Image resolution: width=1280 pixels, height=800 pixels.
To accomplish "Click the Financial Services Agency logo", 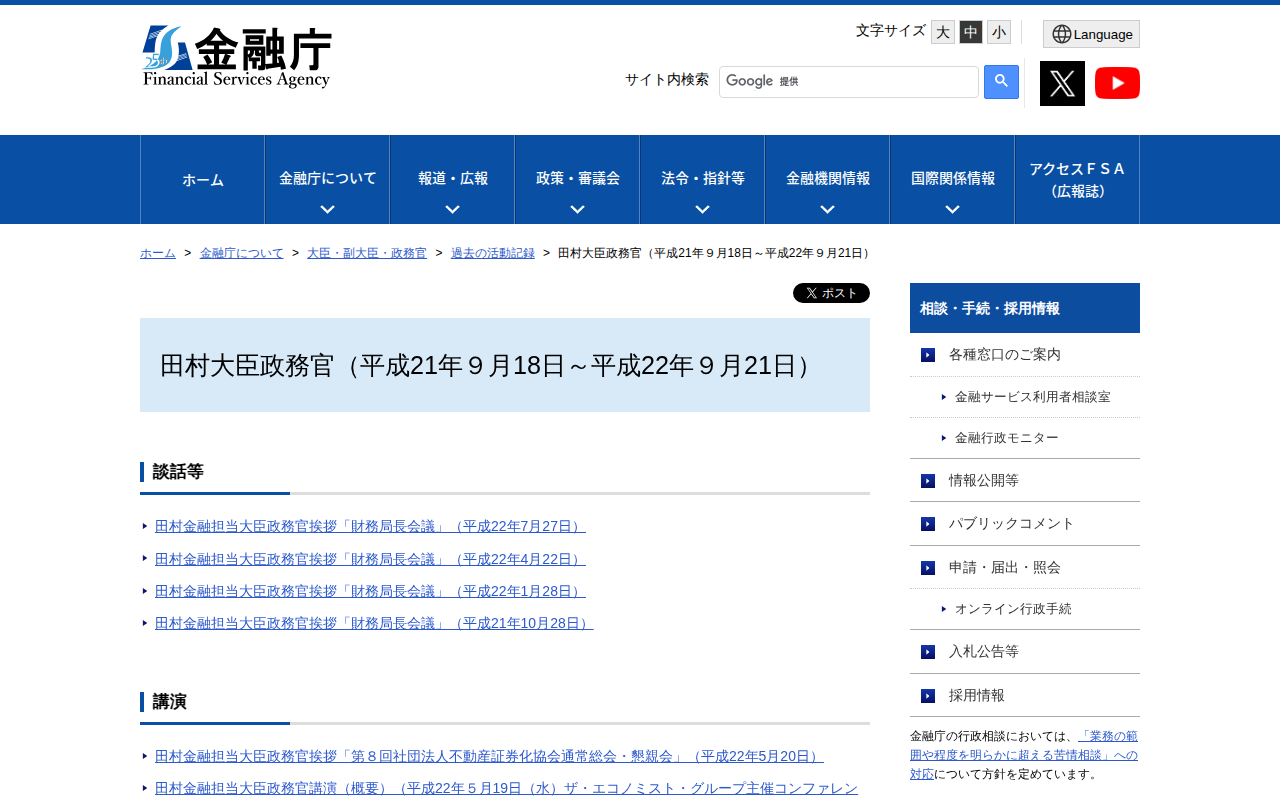I will tap(237, 57).
